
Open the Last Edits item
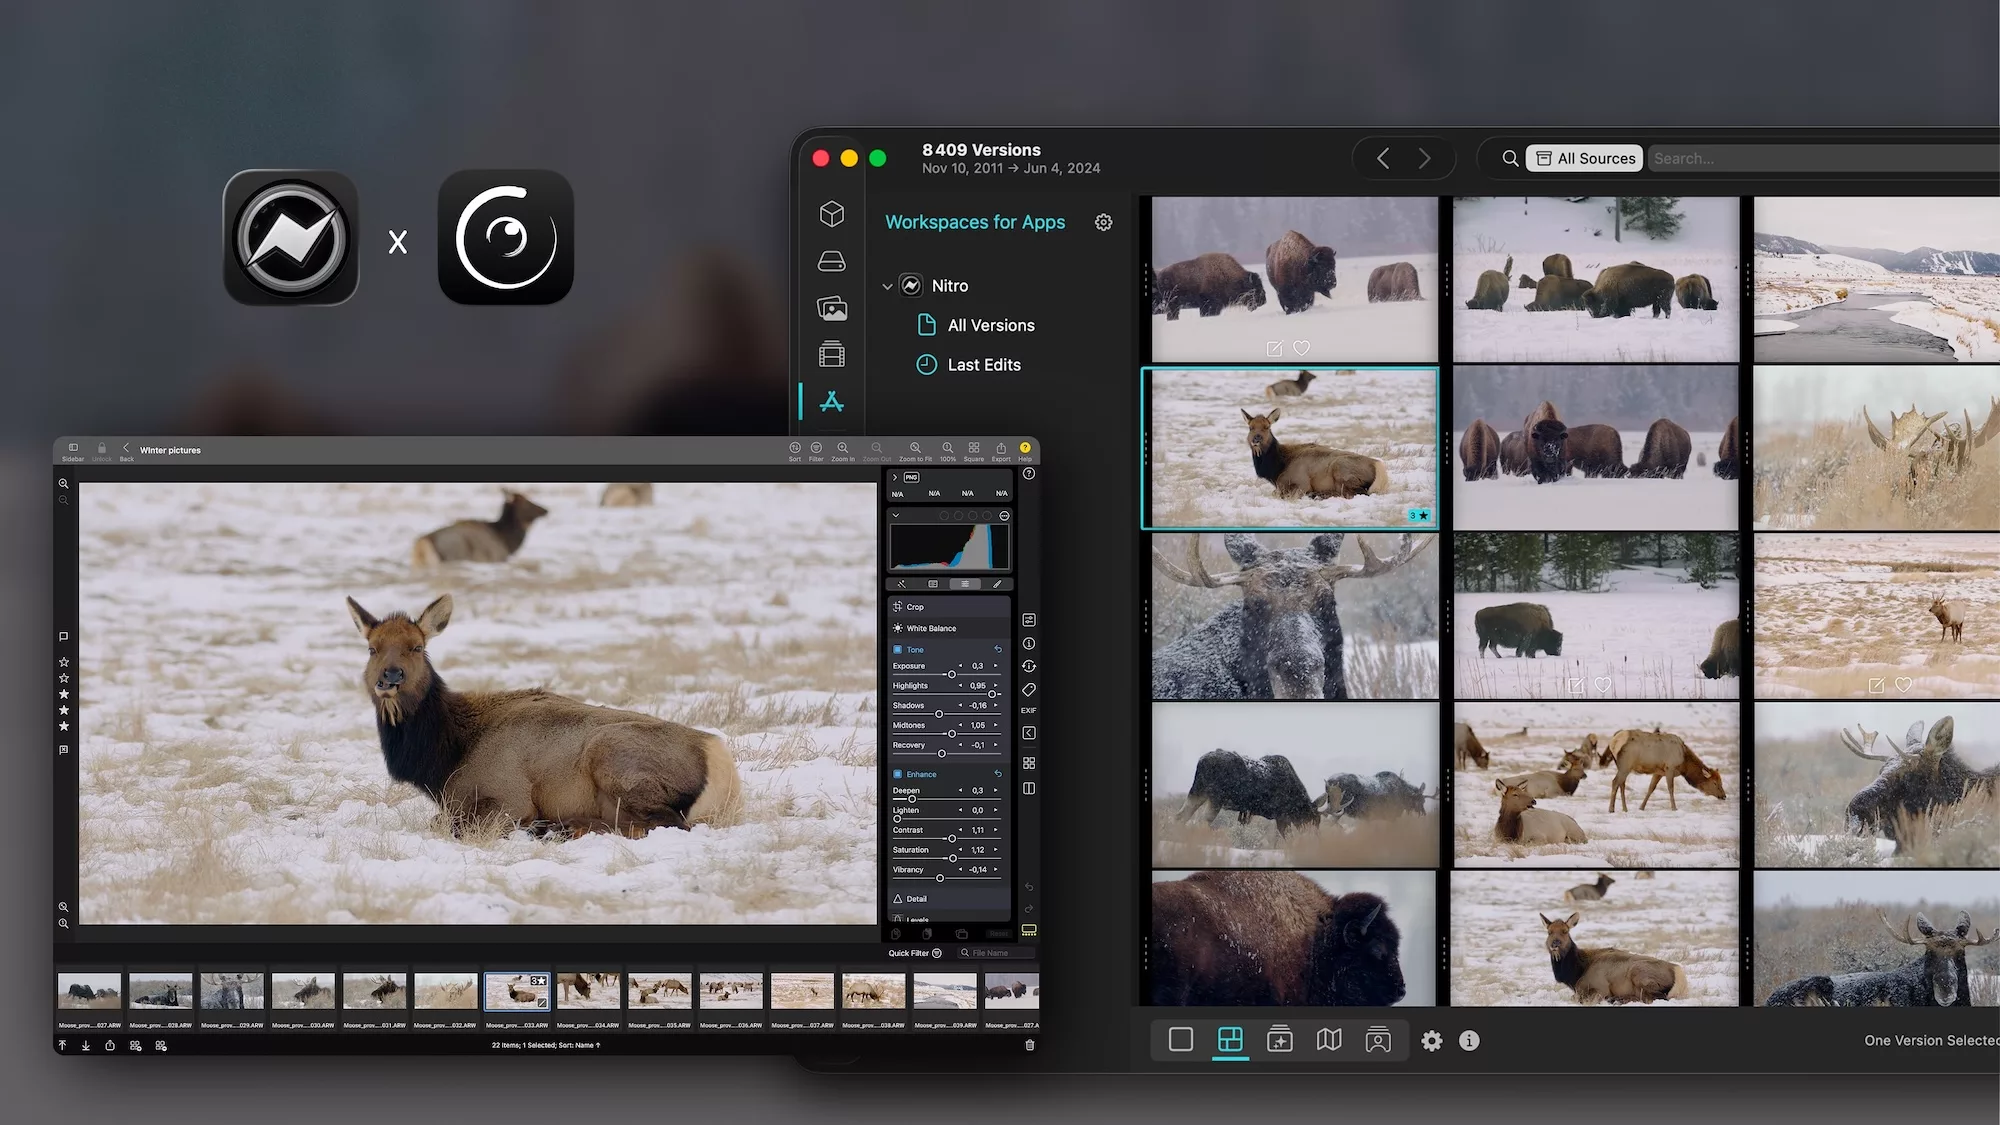click(x=983, y=365)
